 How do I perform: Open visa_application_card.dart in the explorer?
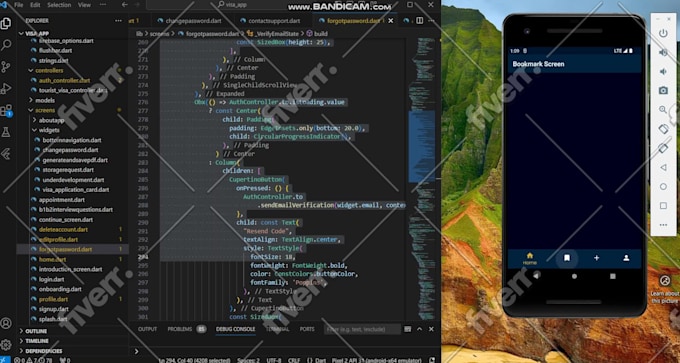pos(75,190)
